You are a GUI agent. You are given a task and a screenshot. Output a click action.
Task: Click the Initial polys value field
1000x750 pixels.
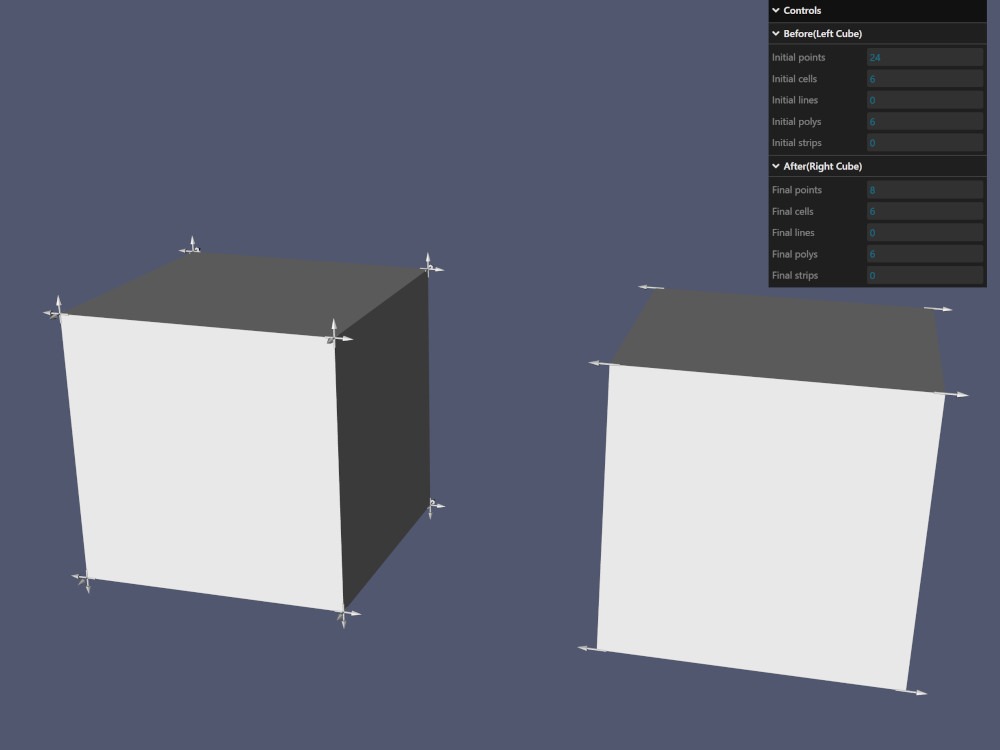pos(924,122)
